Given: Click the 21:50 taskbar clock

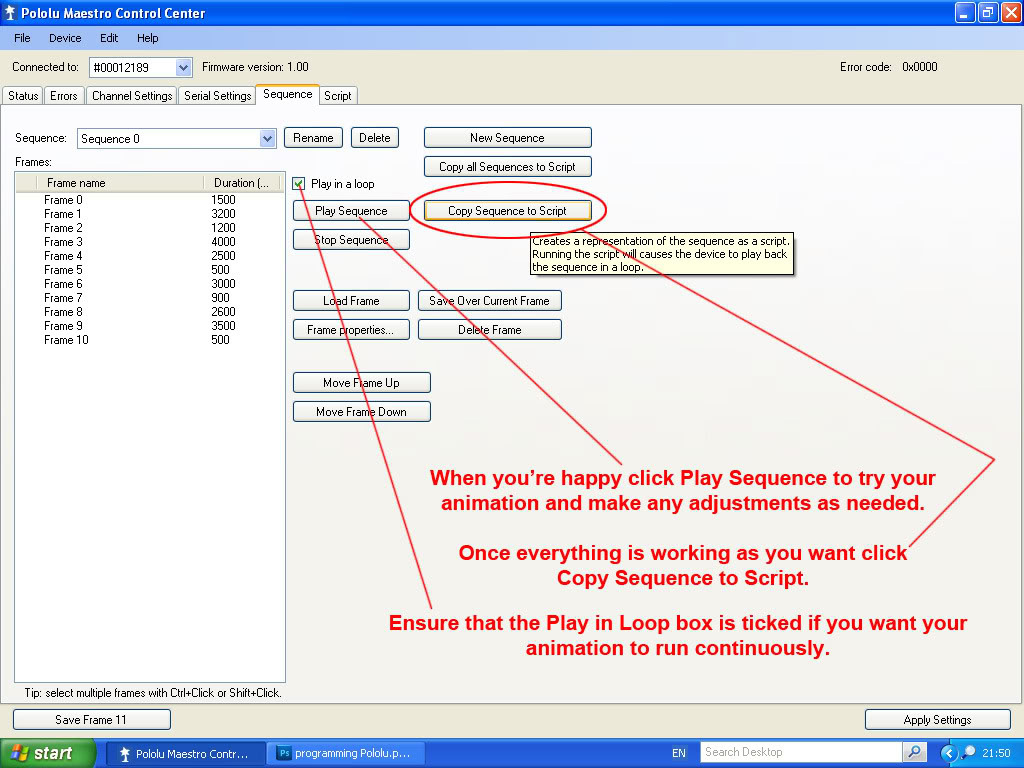Looking at the screenshot, I should (x=996, y=753).
